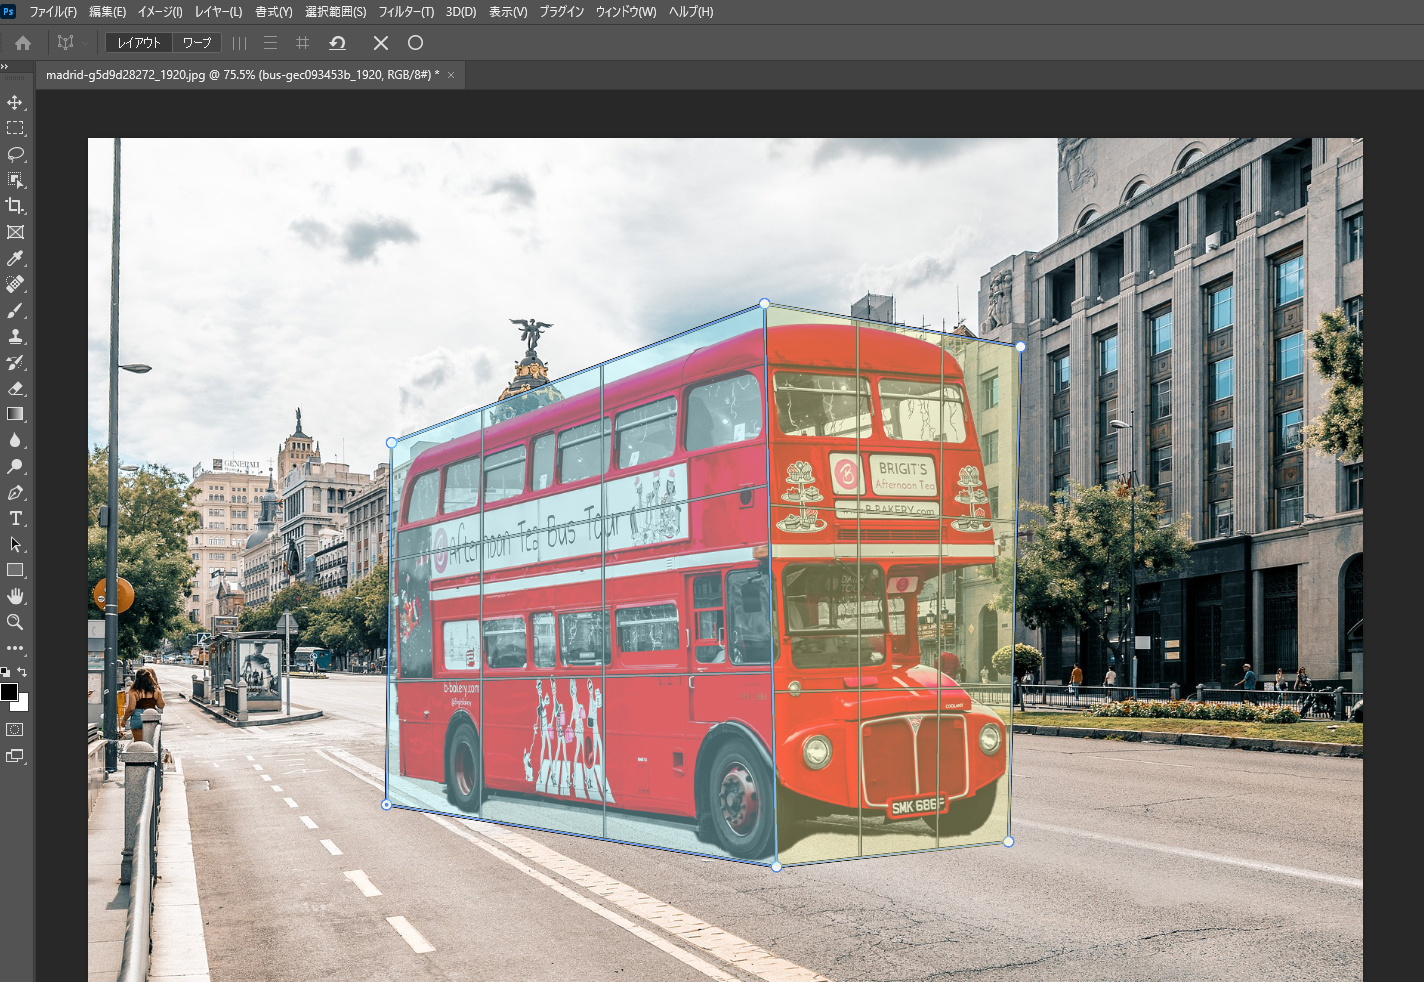Select the Rectangle shape tool

pyautogui.click(x=15, y=570)
